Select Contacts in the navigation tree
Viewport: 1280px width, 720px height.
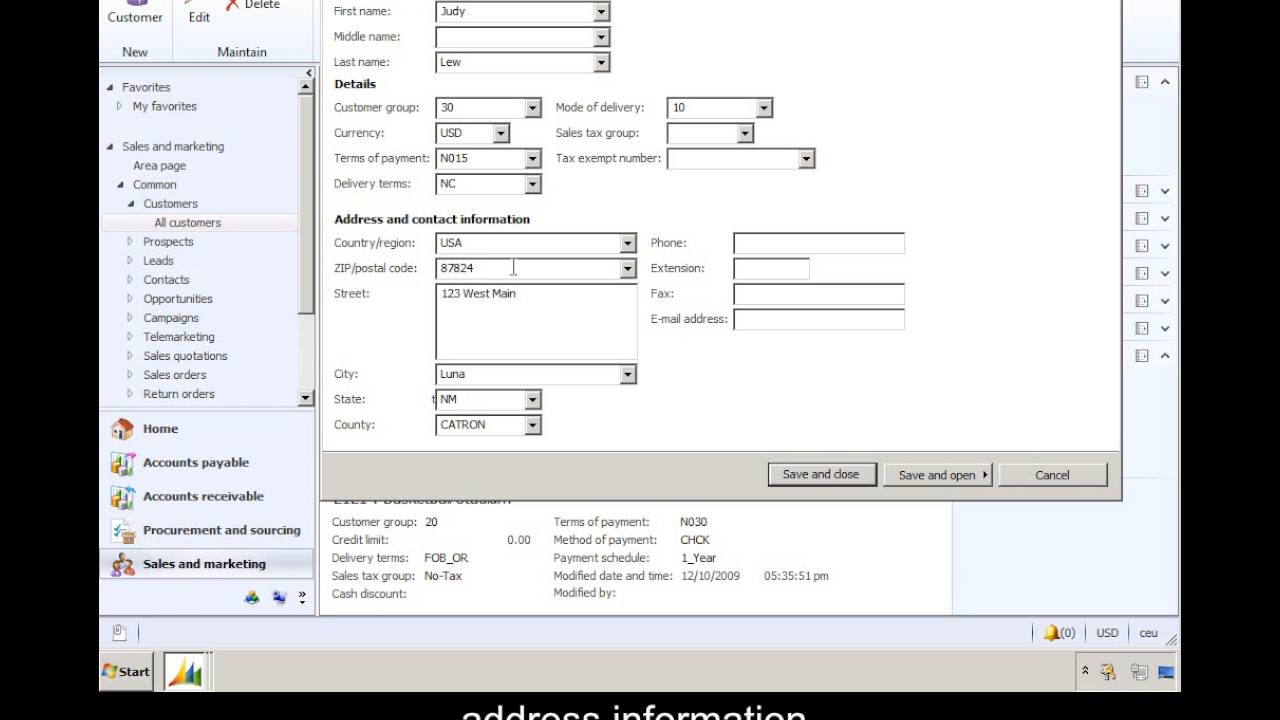coord(166,280)
